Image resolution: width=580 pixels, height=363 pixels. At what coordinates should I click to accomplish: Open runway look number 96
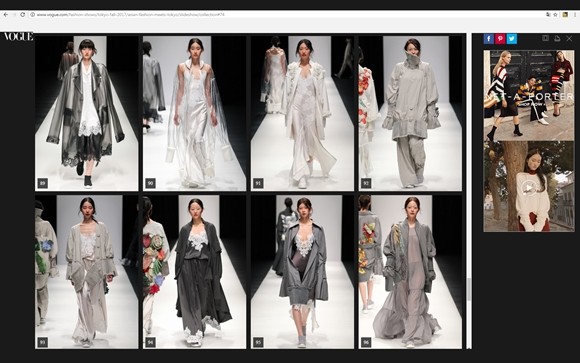(410, 272)
